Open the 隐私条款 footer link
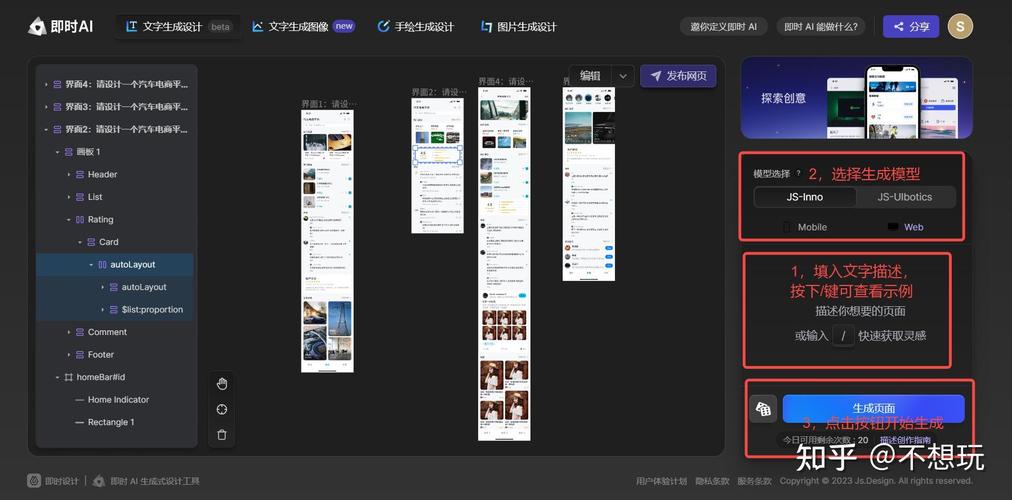Screen dimensions: 1012x500 pyautogui.click(x=713, y=481)
